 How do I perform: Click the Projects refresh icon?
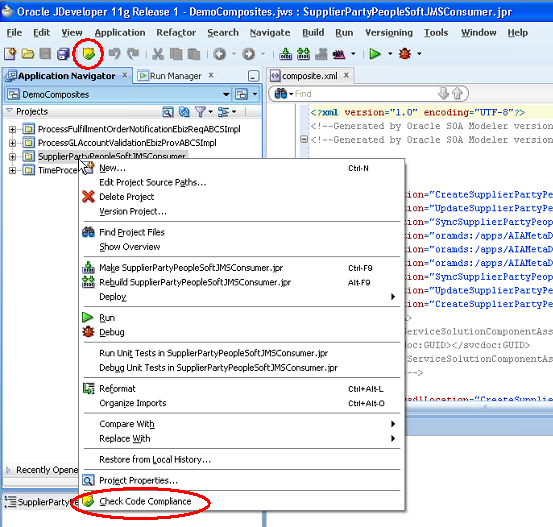tap(184, 112)
